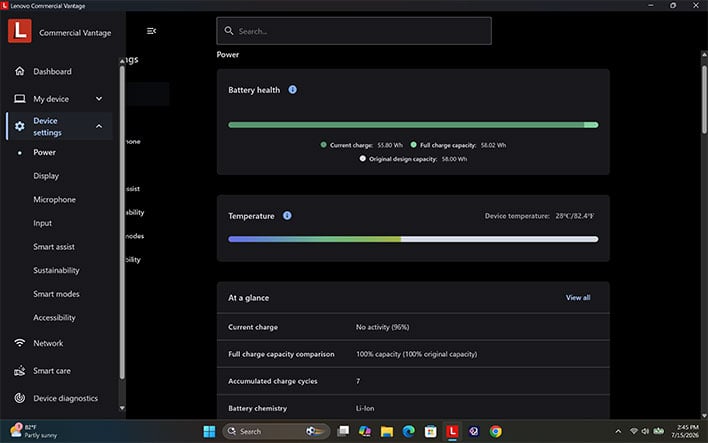Launch Copilot from the taskbar

[365, 431]
